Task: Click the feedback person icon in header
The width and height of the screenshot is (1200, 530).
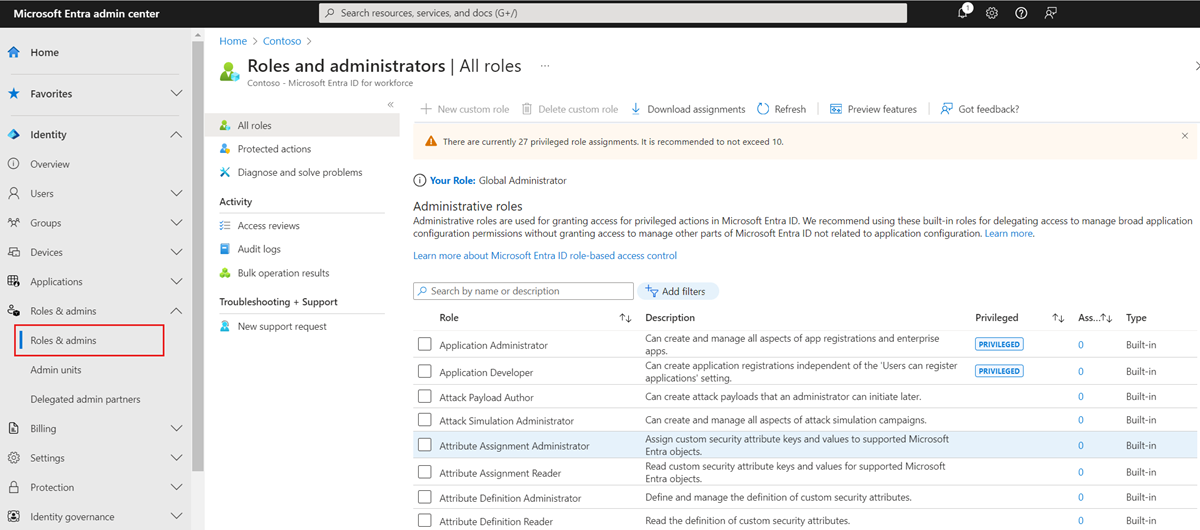Action: [1050, 13]
